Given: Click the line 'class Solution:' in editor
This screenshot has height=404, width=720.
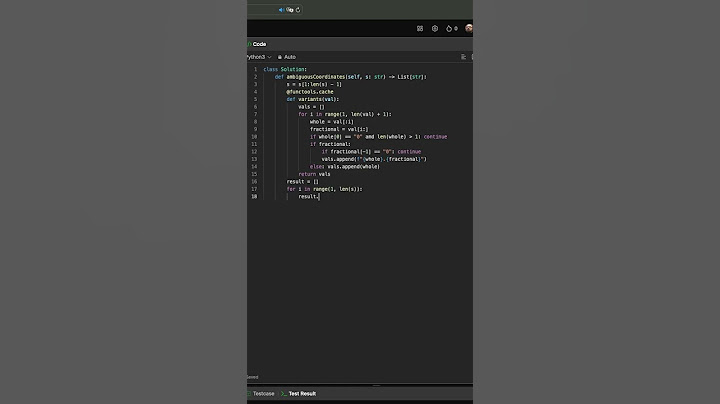Looking at the screenshot, I should click(285, 69).
